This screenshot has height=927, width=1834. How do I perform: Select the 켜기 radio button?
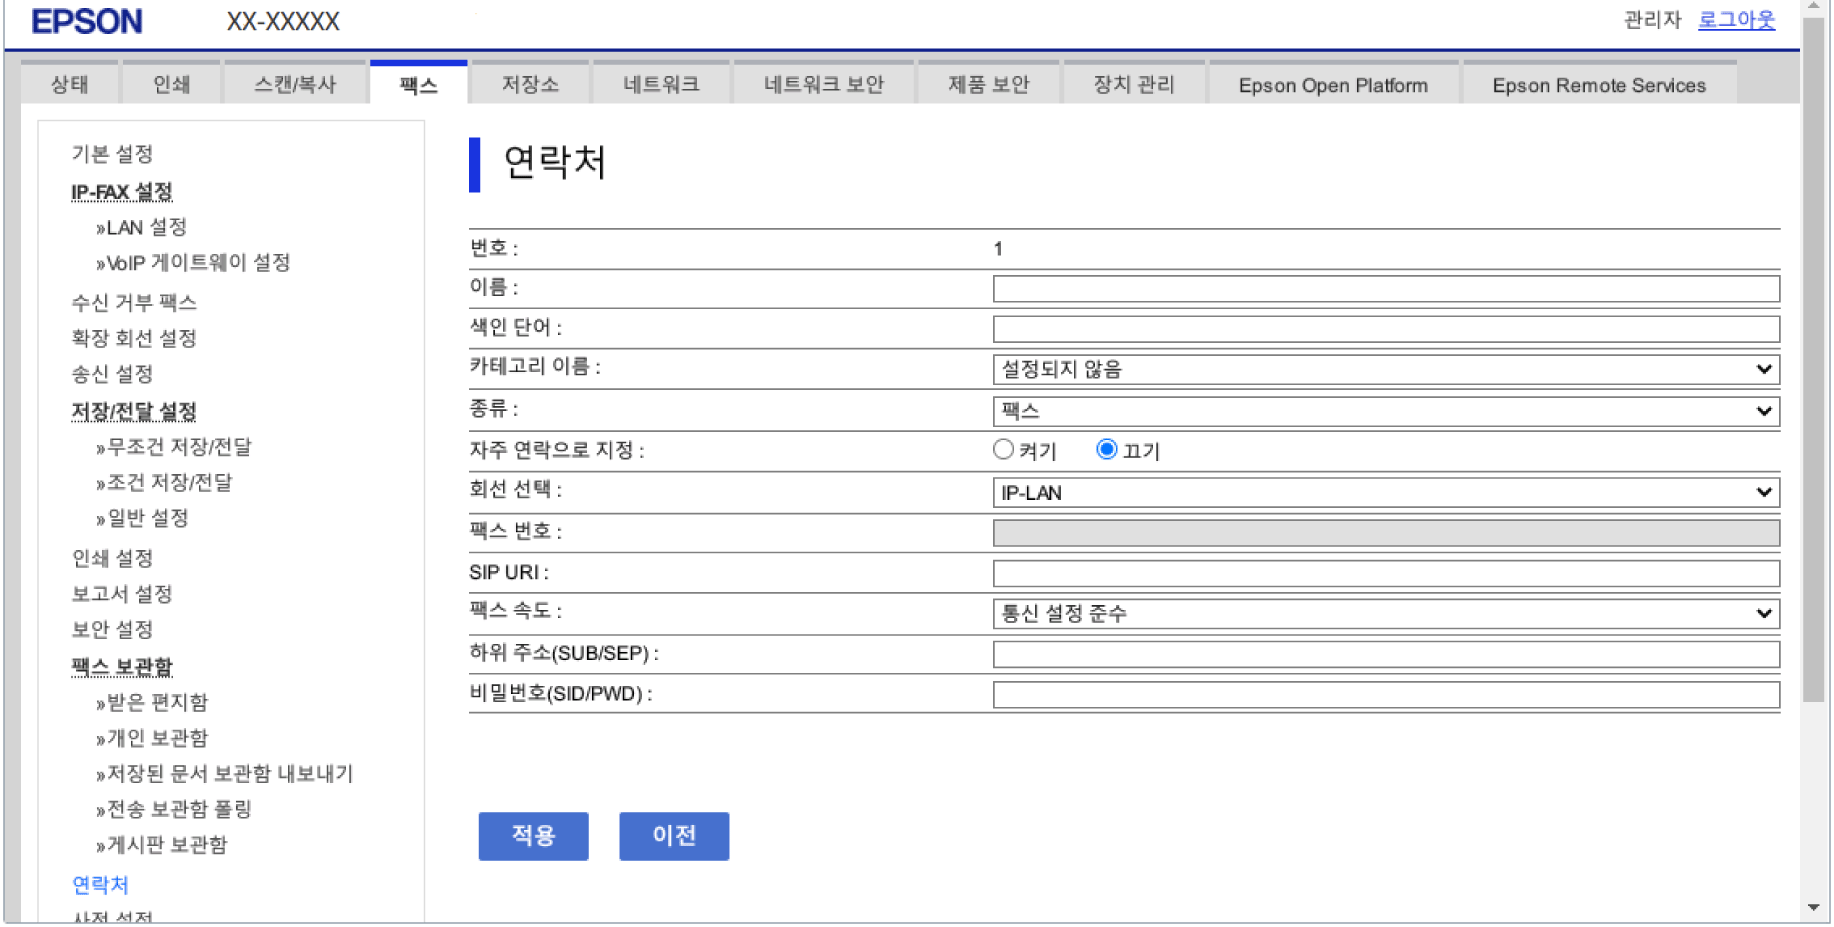pyautogui.click(x=1003, y=450)
